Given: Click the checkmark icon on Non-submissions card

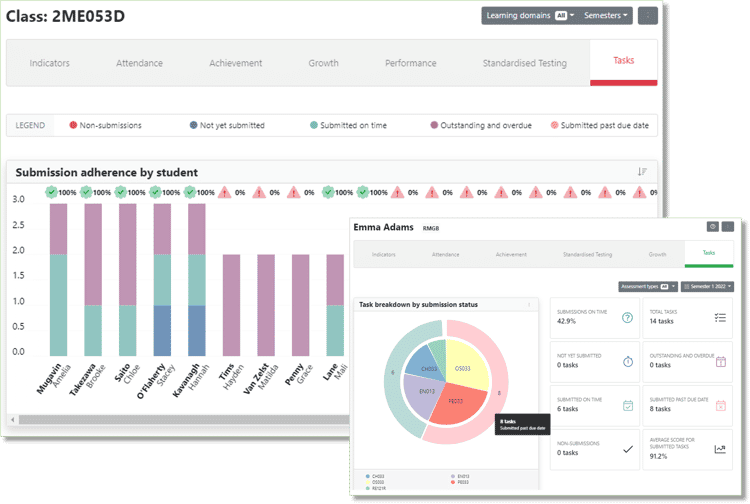Looking at the screenshot, I should (628, 449).
